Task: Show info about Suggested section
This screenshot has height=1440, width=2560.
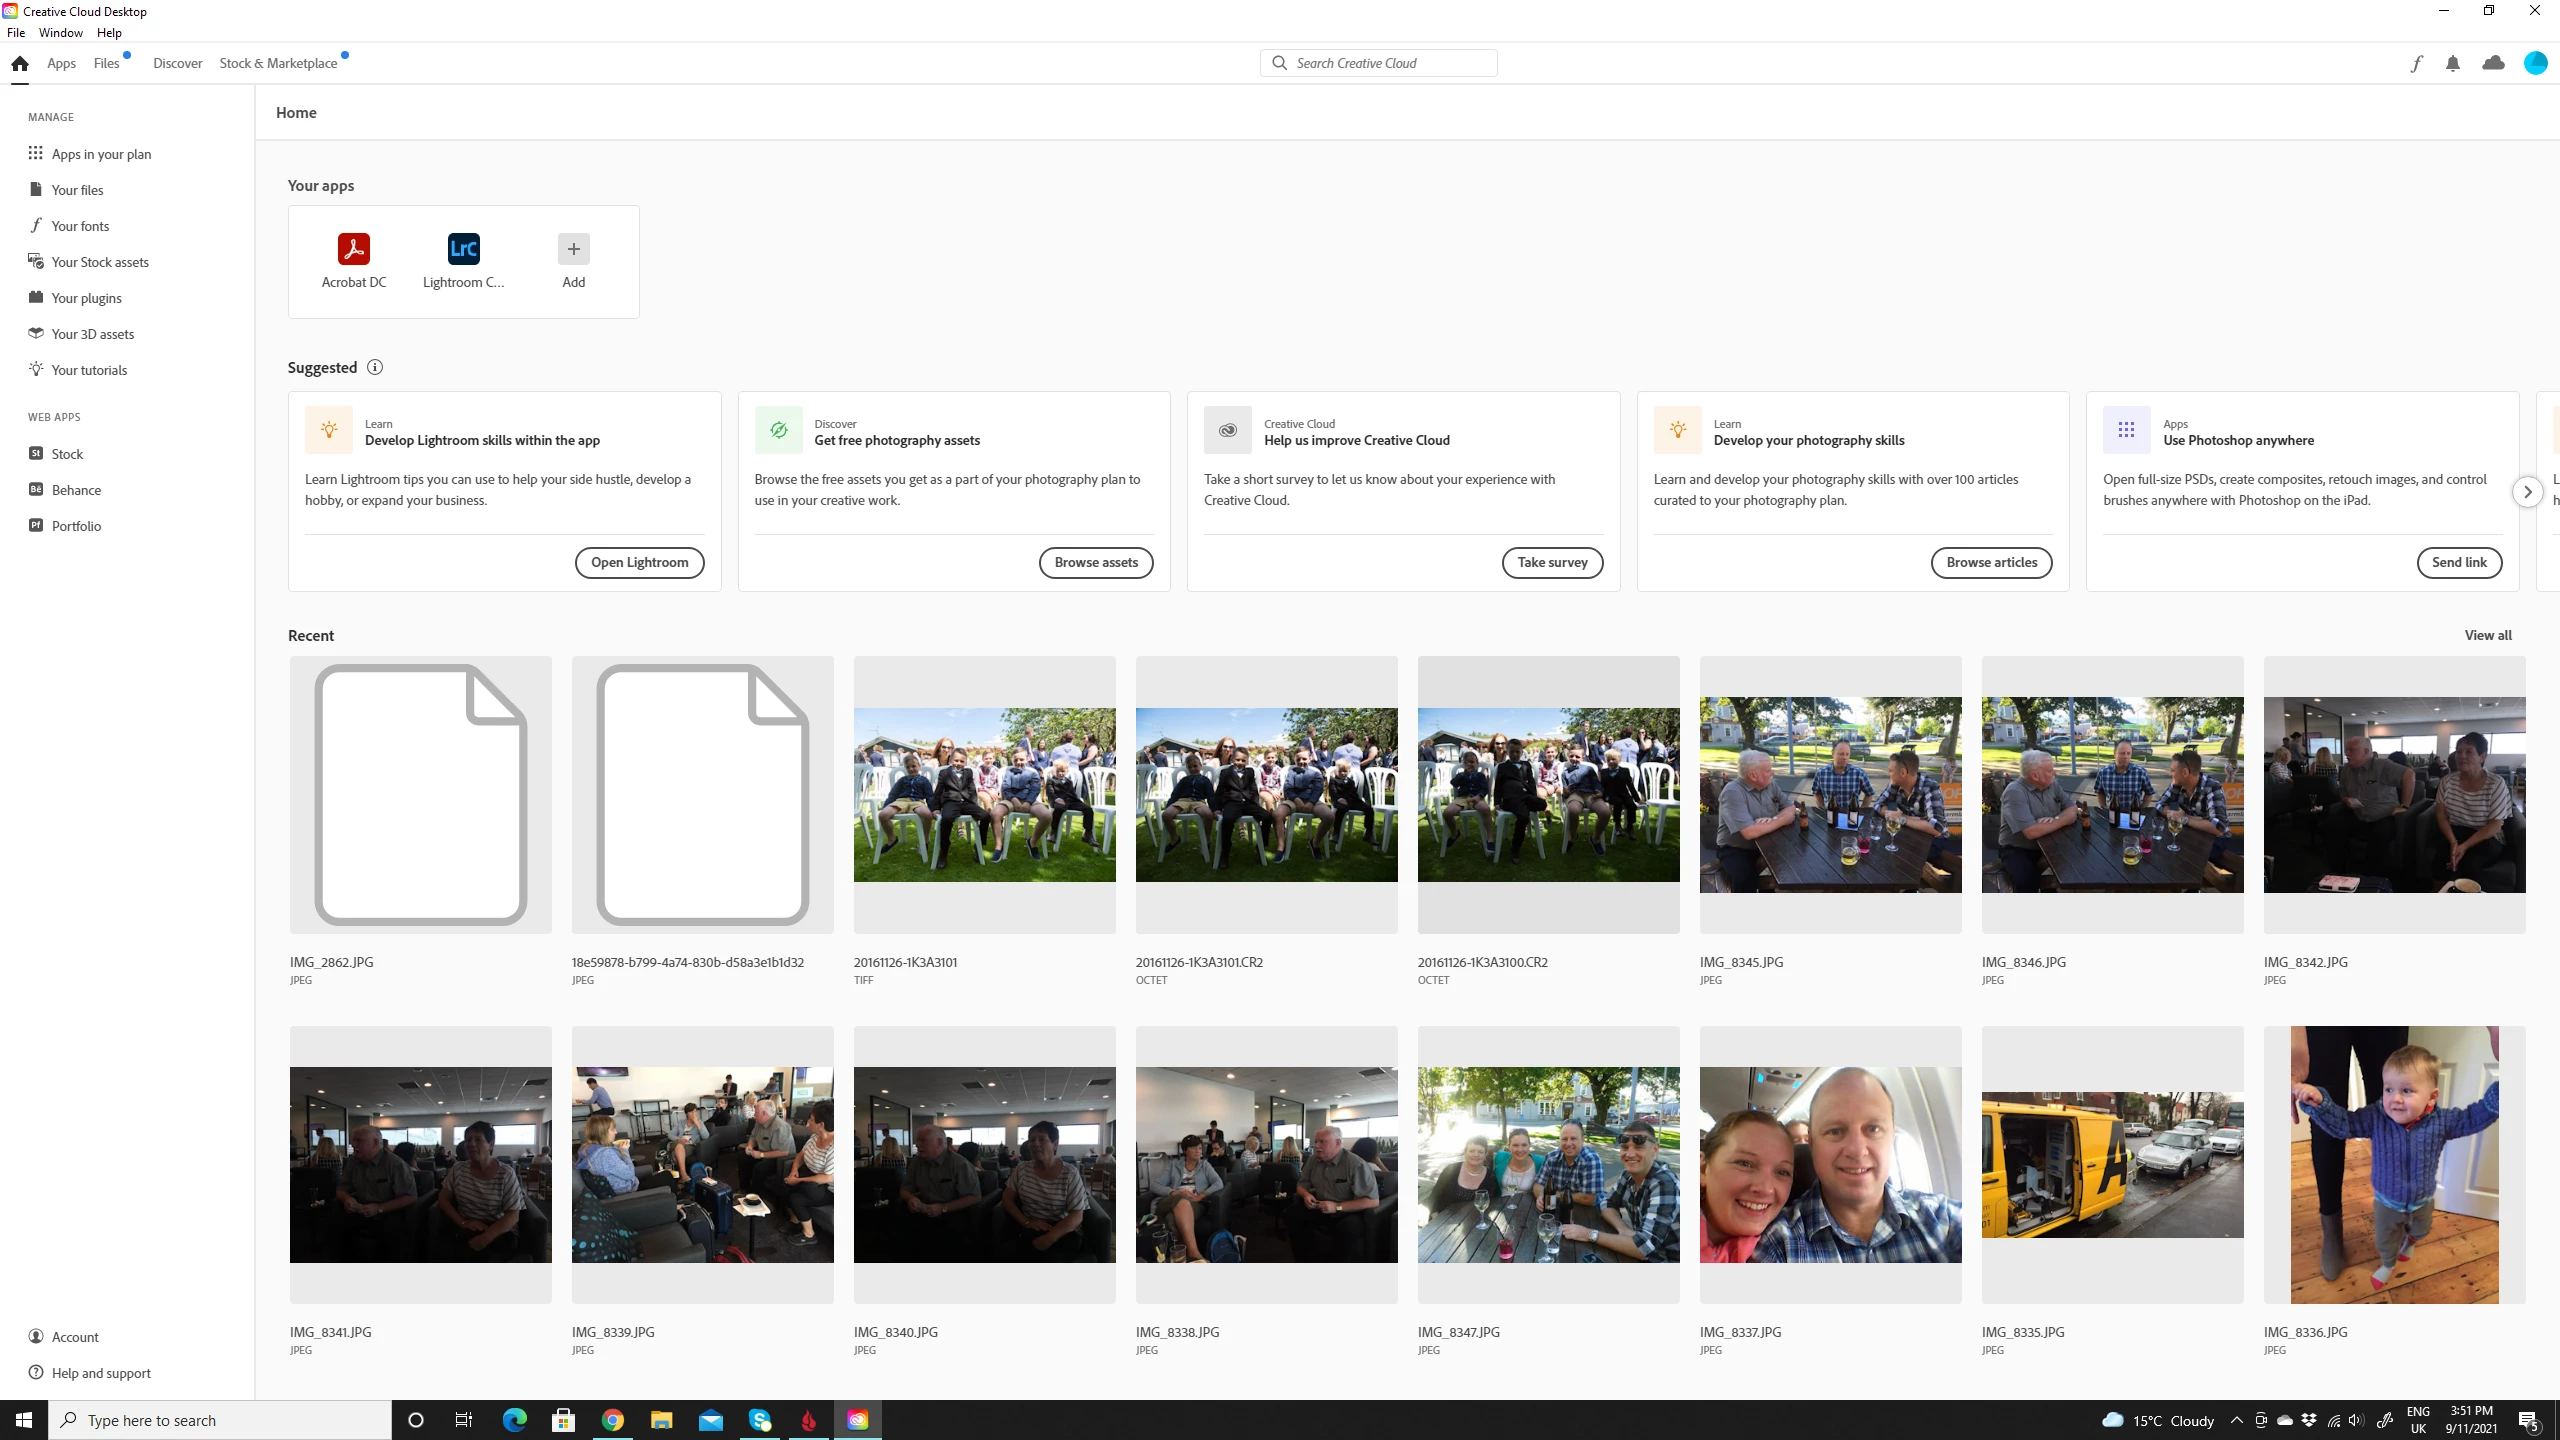Action: point(375,367)
